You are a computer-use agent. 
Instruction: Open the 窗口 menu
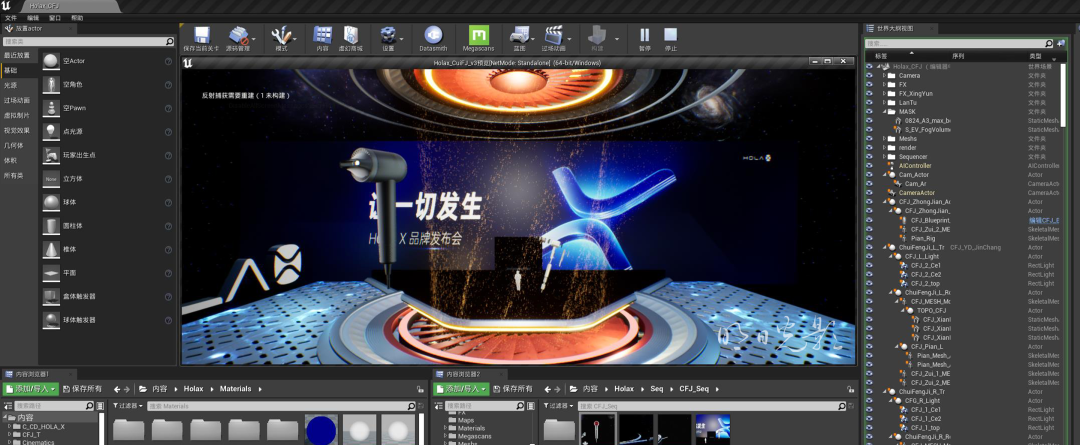tap(55, 18)
